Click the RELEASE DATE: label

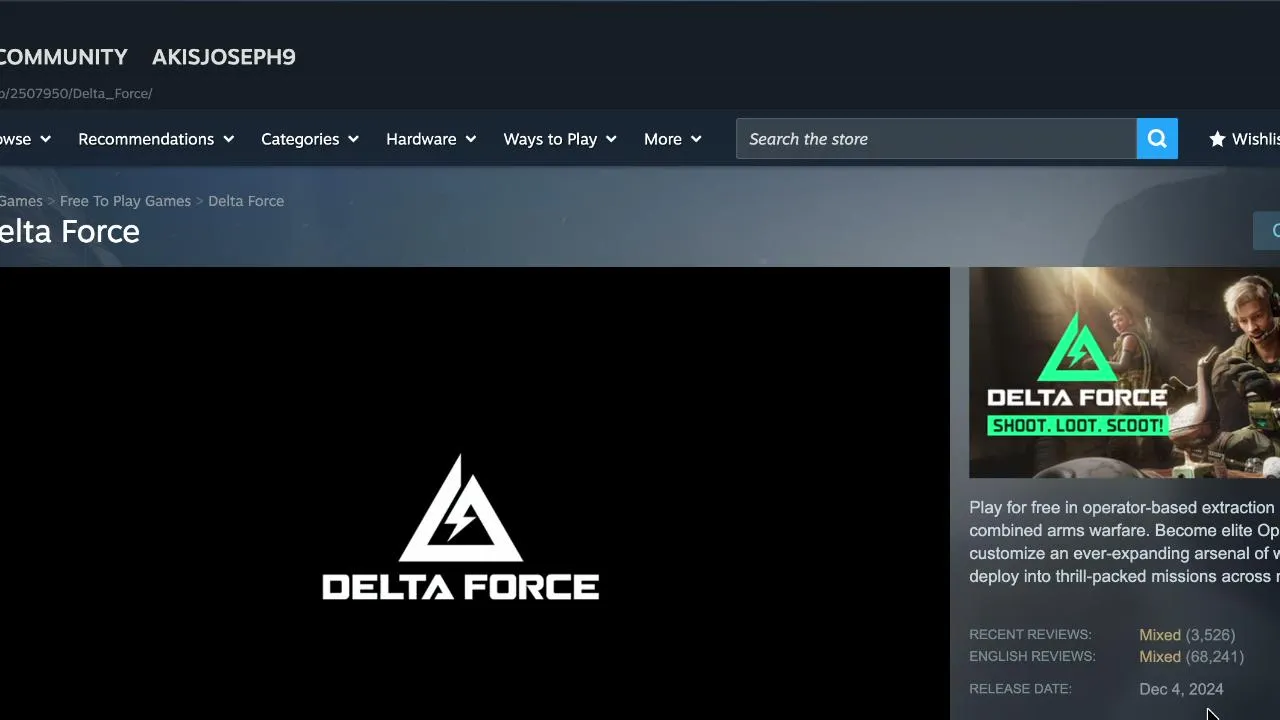click(x=1020, y=689)
